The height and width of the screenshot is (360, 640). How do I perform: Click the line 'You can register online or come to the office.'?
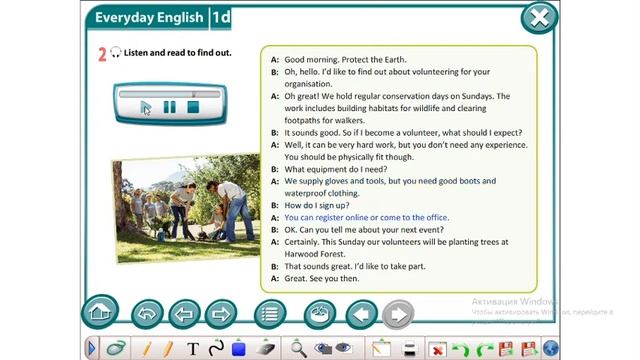tap(367, 218)
